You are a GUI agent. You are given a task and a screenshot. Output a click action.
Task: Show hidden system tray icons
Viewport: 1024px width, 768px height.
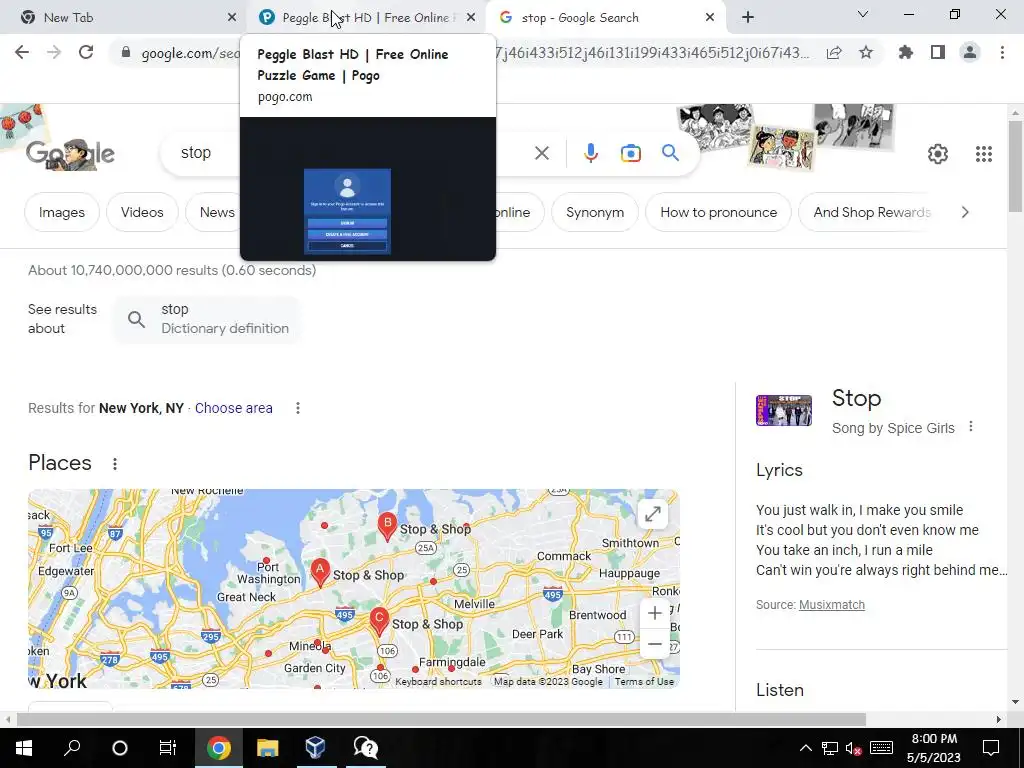[806, 748]
